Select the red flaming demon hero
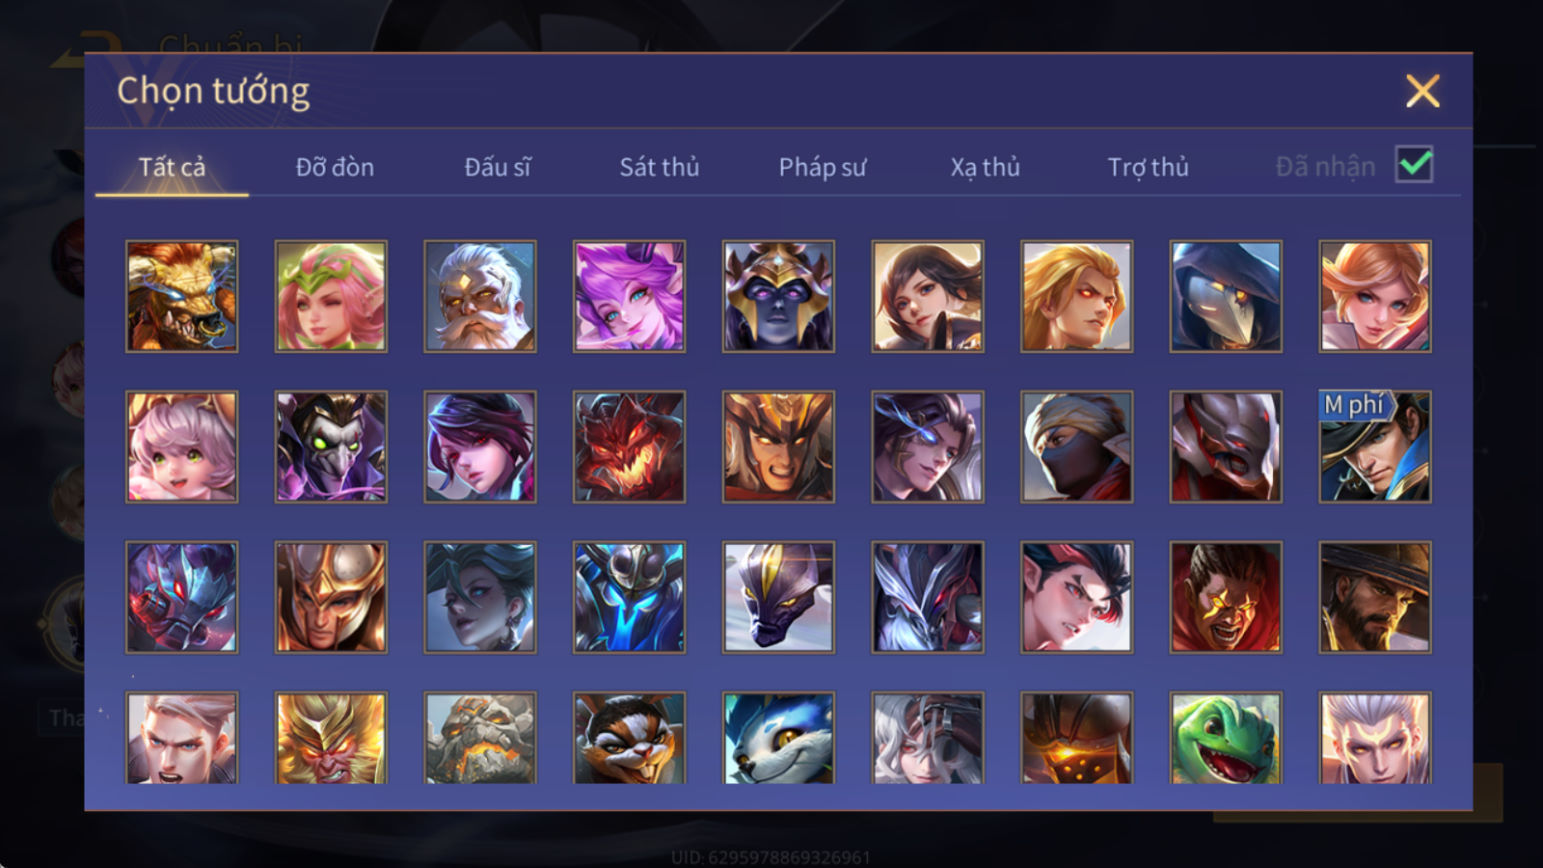Viewport: 1543px width, 868px height. [x=629, y=446]
